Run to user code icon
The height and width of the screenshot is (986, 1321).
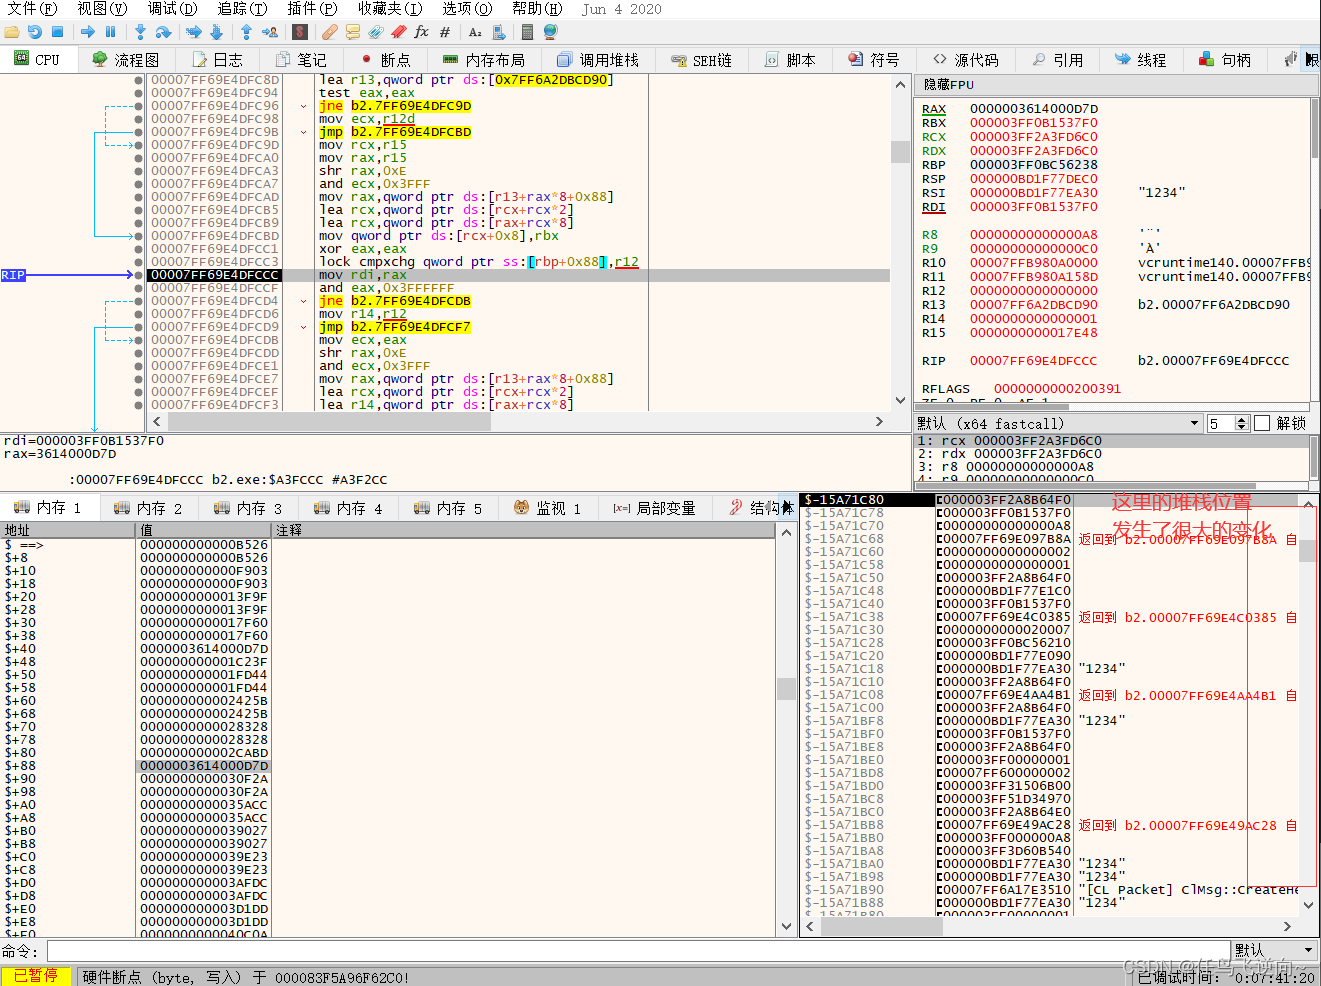270,32
